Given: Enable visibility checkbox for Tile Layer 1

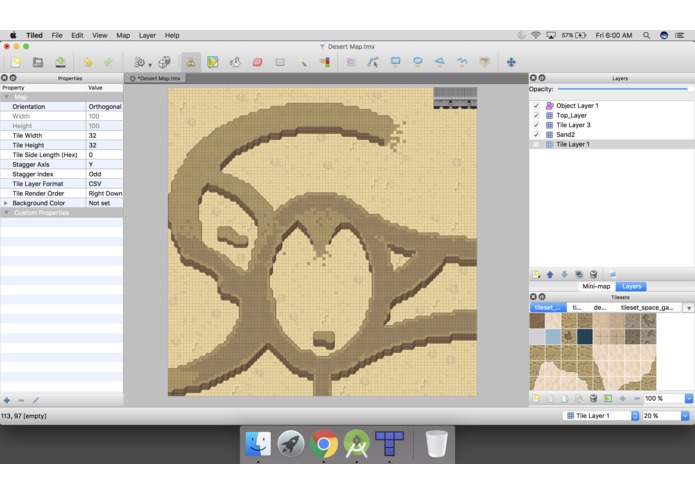Looking at the screenshot, I should [536, 144].
